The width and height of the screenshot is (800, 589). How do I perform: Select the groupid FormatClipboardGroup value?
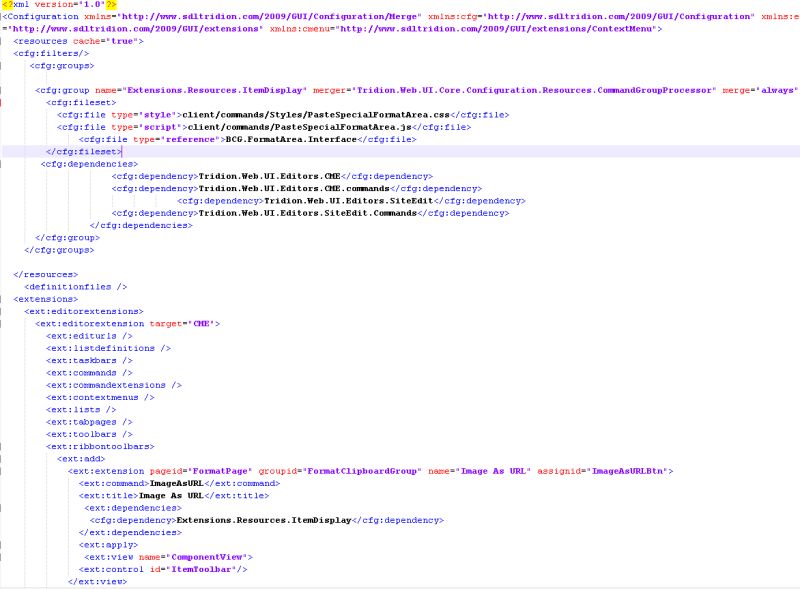[x=362, y=471]
